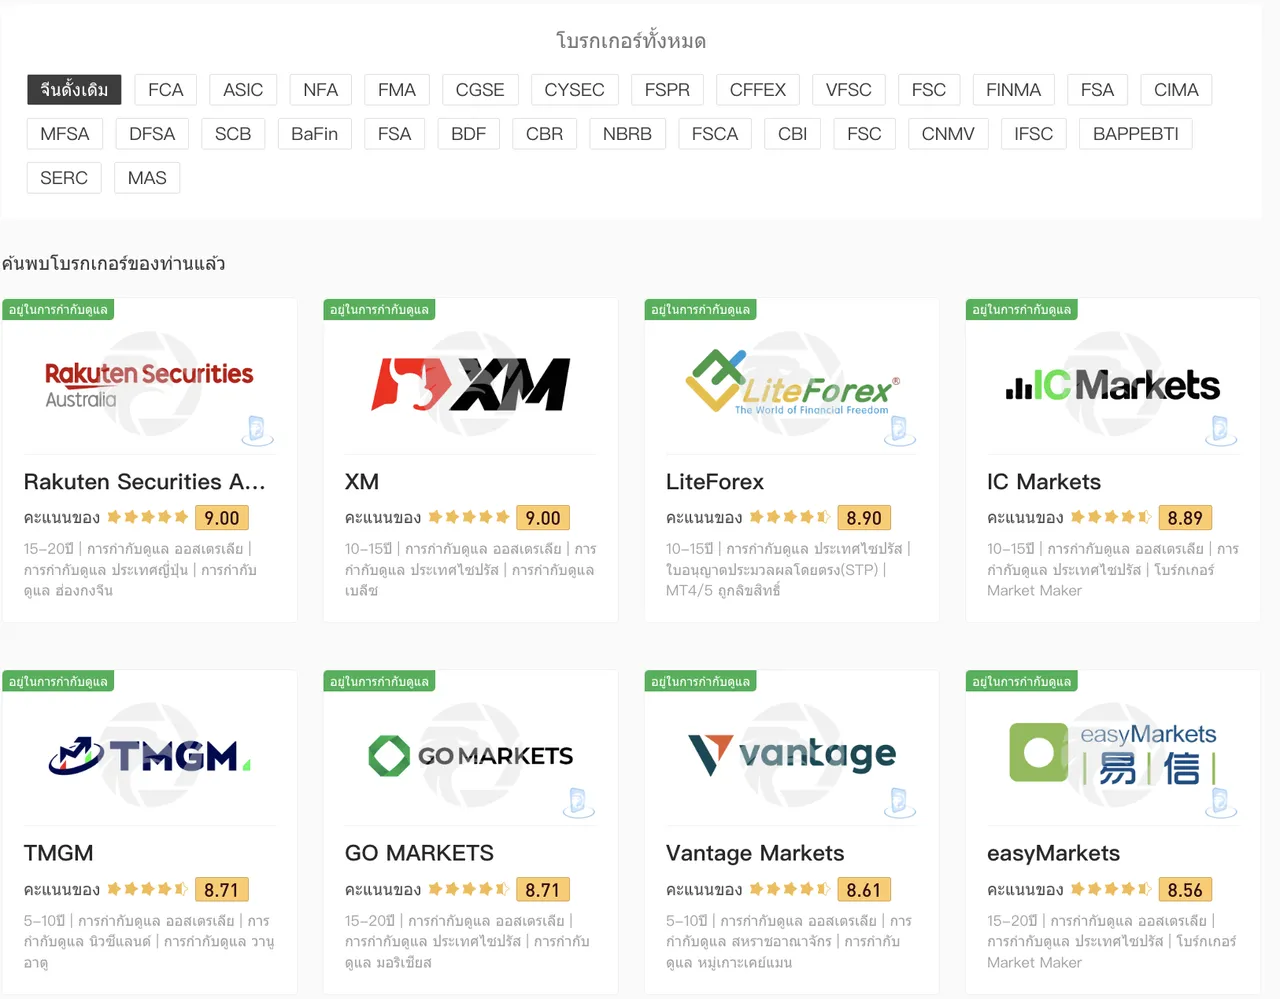Image resolution: width=1280 pixels, height=999 pixels.
Task: Go to the LiteForex broker title
Action: pyautogui.click(x=715, y=482)
